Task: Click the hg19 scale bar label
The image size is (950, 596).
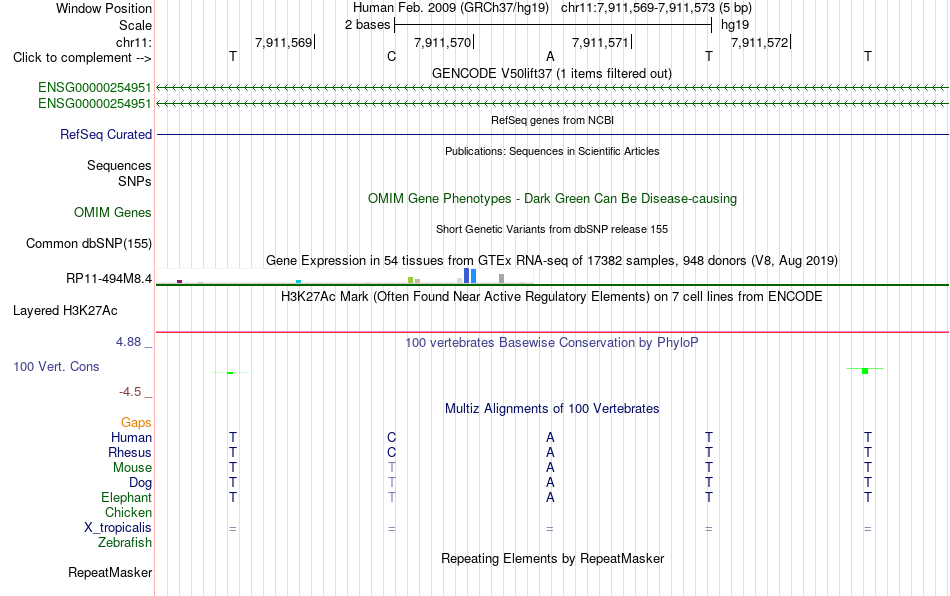Action: [x=735, y=25]
